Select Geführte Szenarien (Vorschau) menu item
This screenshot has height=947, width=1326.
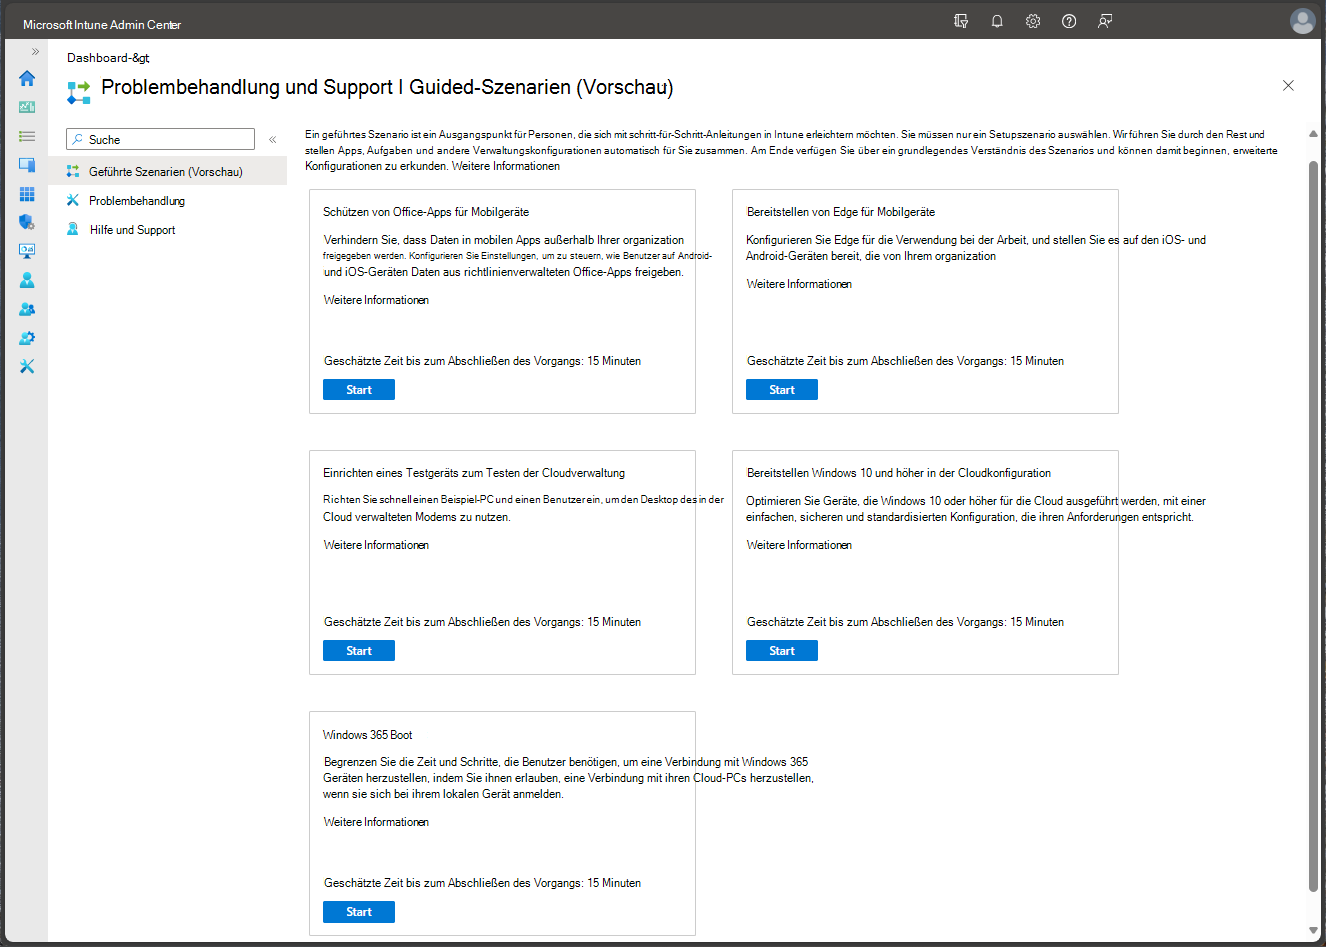tap(167, 172)
